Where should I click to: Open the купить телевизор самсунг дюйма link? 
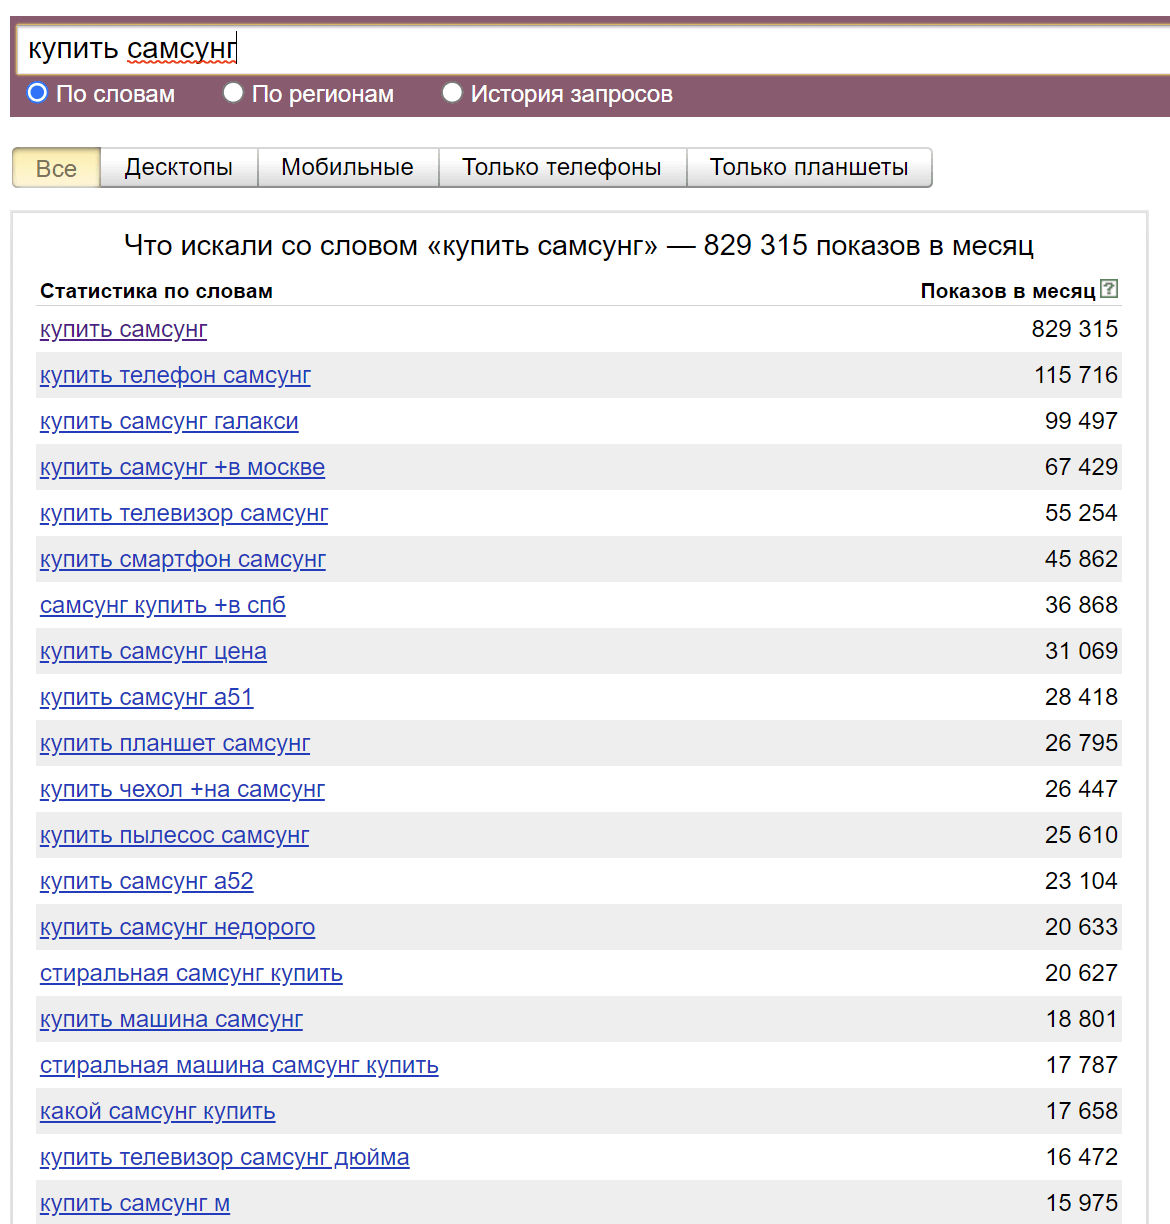pyautogui.click(x=225, y=1157)
